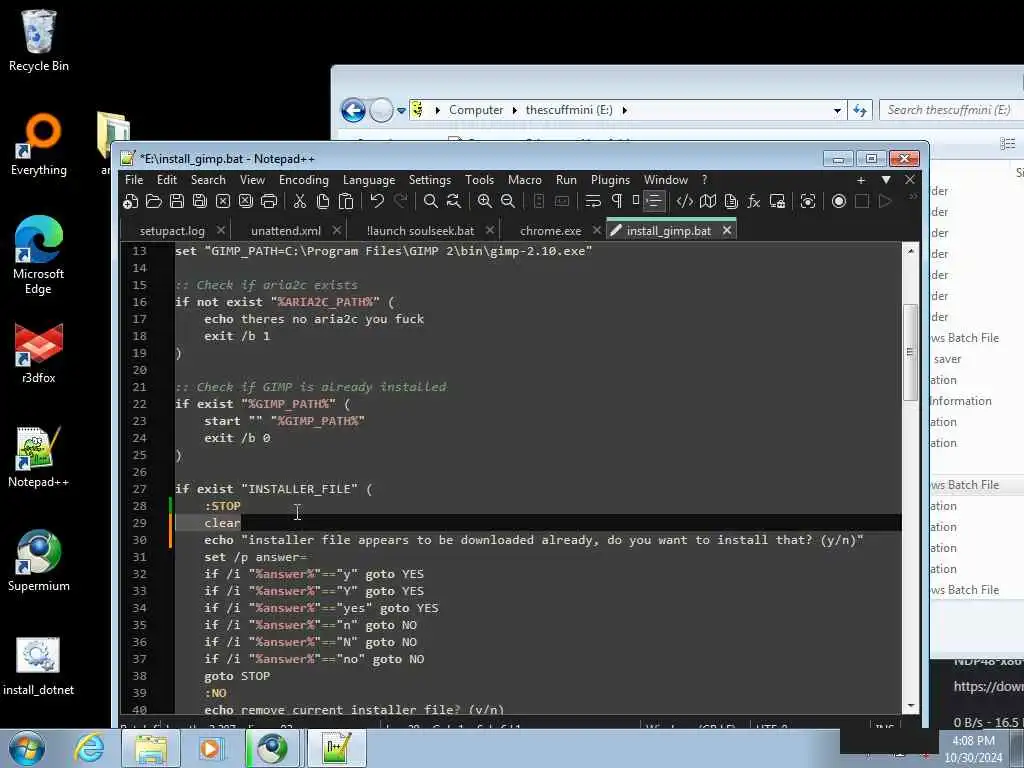Click the ':NO' label on line 39

click(216, 693)
